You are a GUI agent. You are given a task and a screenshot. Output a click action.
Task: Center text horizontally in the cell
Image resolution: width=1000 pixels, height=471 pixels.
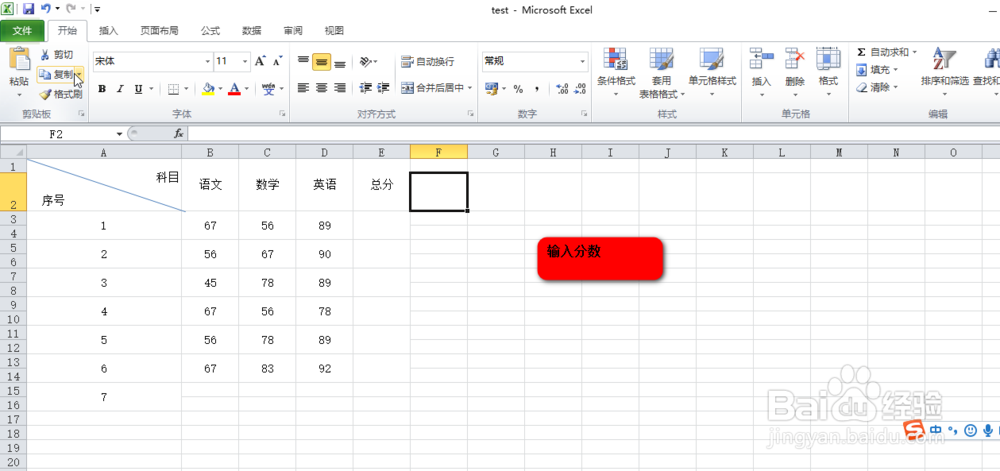click(321, 88)
